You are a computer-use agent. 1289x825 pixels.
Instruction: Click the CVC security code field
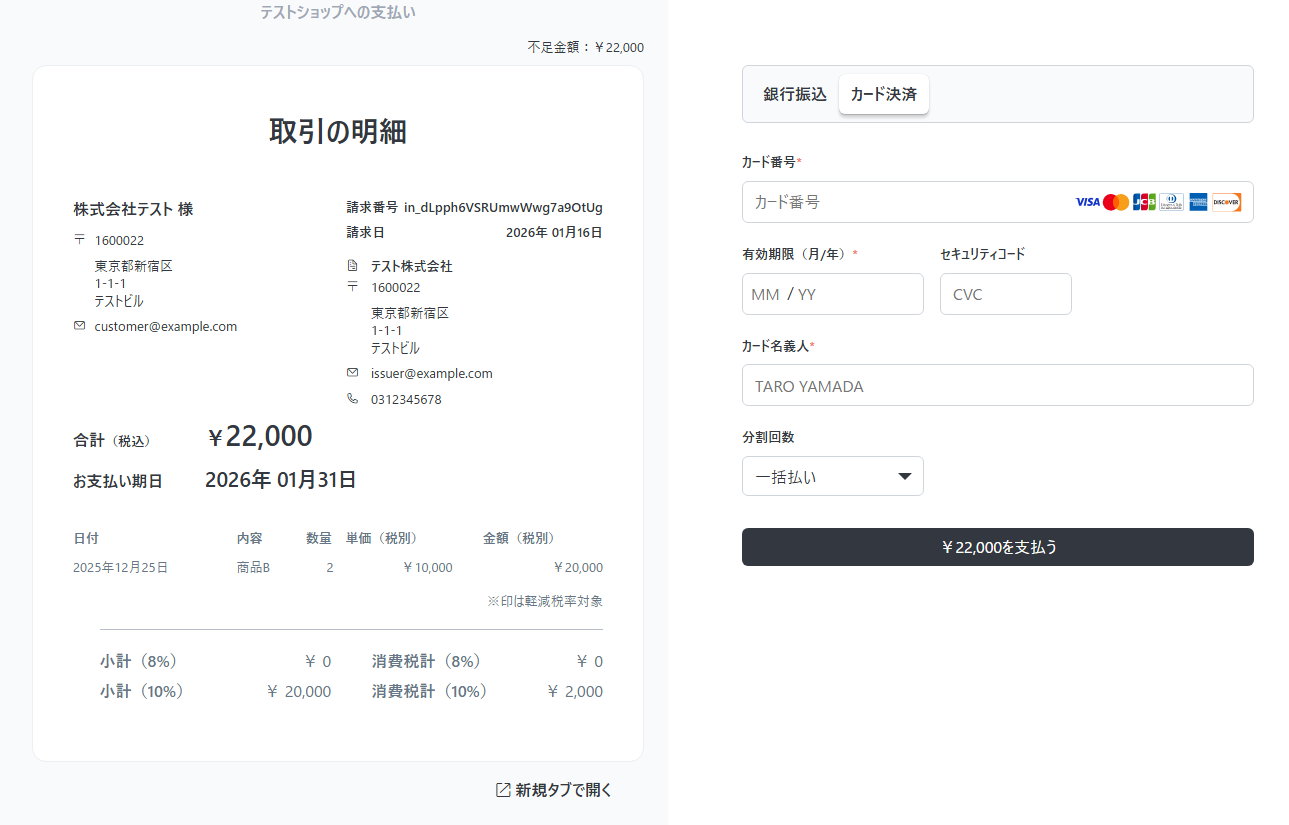pyautogui.click(x=1005, y=294)
